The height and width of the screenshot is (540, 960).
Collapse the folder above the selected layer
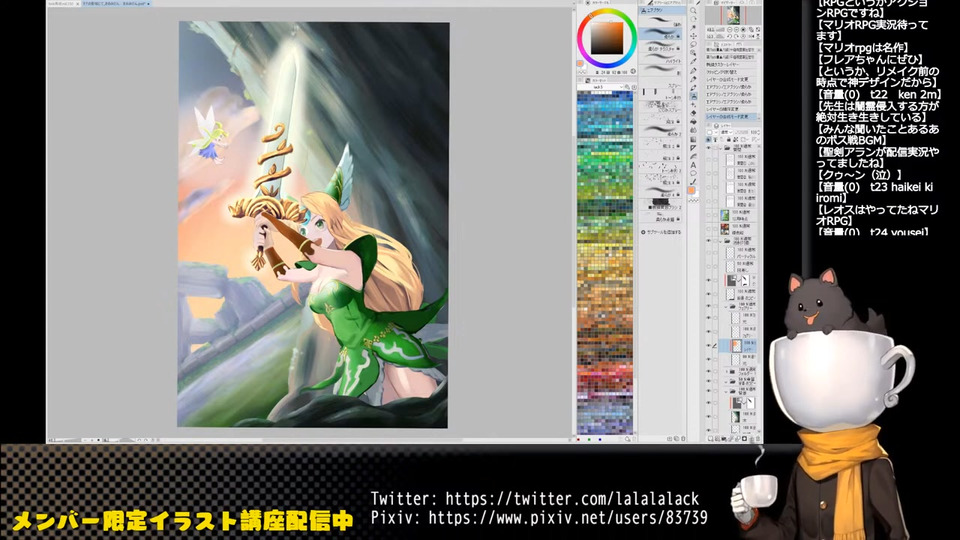tap(726, 306)
